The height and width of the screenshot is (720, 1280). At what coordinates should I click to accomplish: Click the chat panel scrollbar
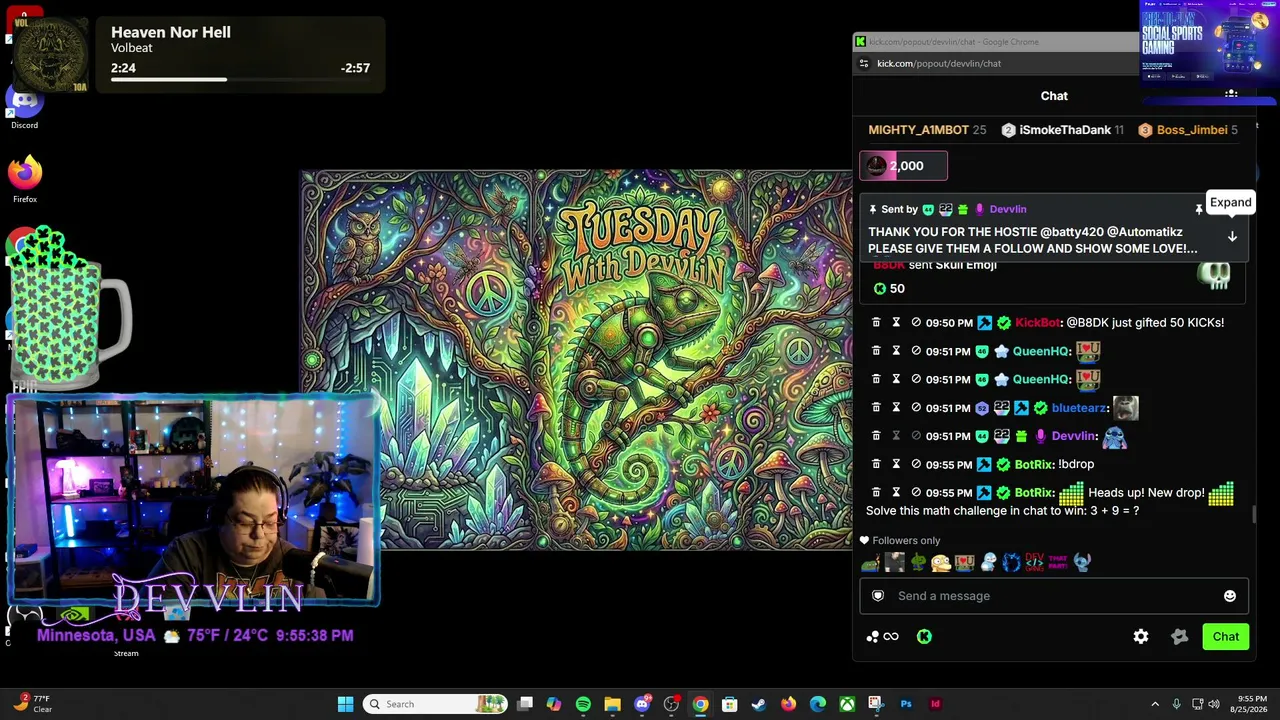click(x=1254, y=513)
